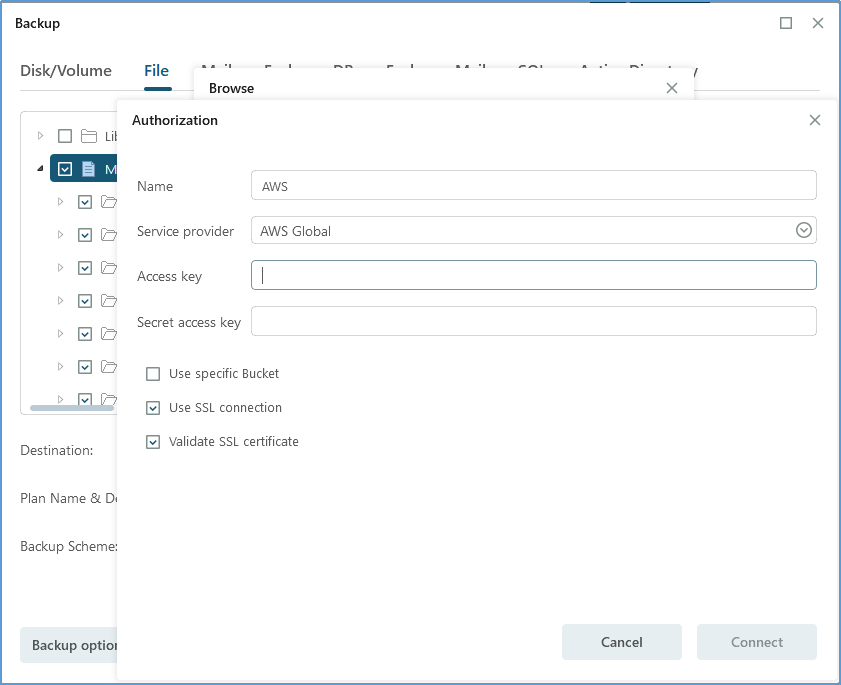Image resolution: width=841 pixels, height=685 pixels.
Task: Click the Connect button
Action: [x=756, y=642]
